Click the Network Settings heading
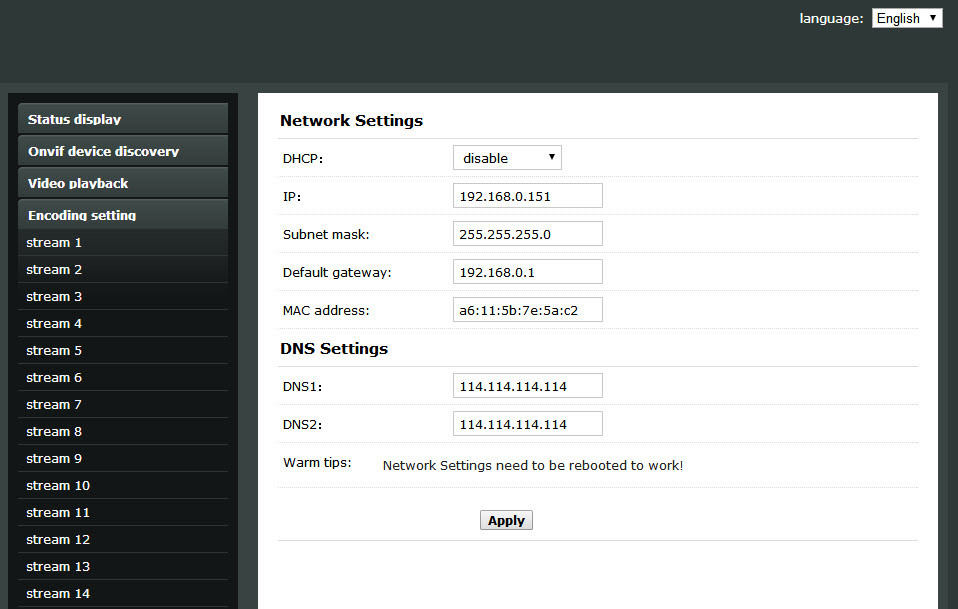The image size is (958, 609). tap(351, 120)
